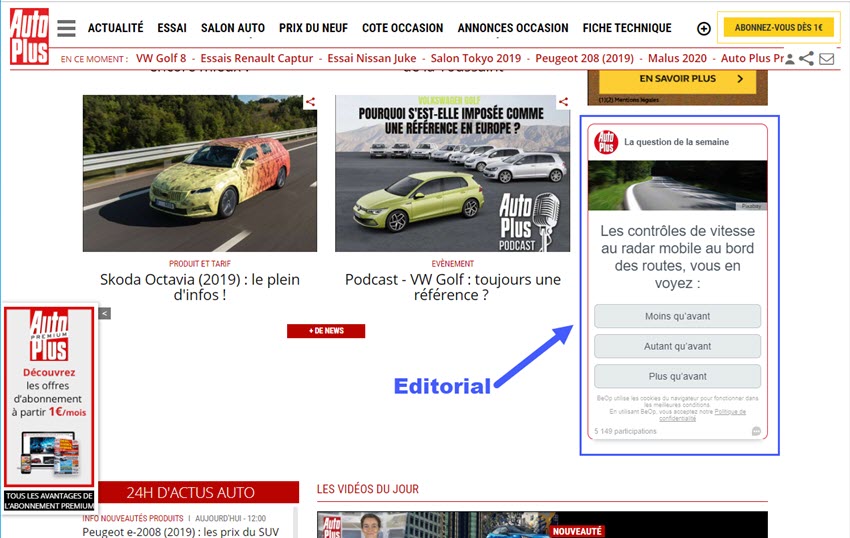This screenshot has width=850, height=538.
Task: Open the SALON AUTO menu
Action: point(233,28)
